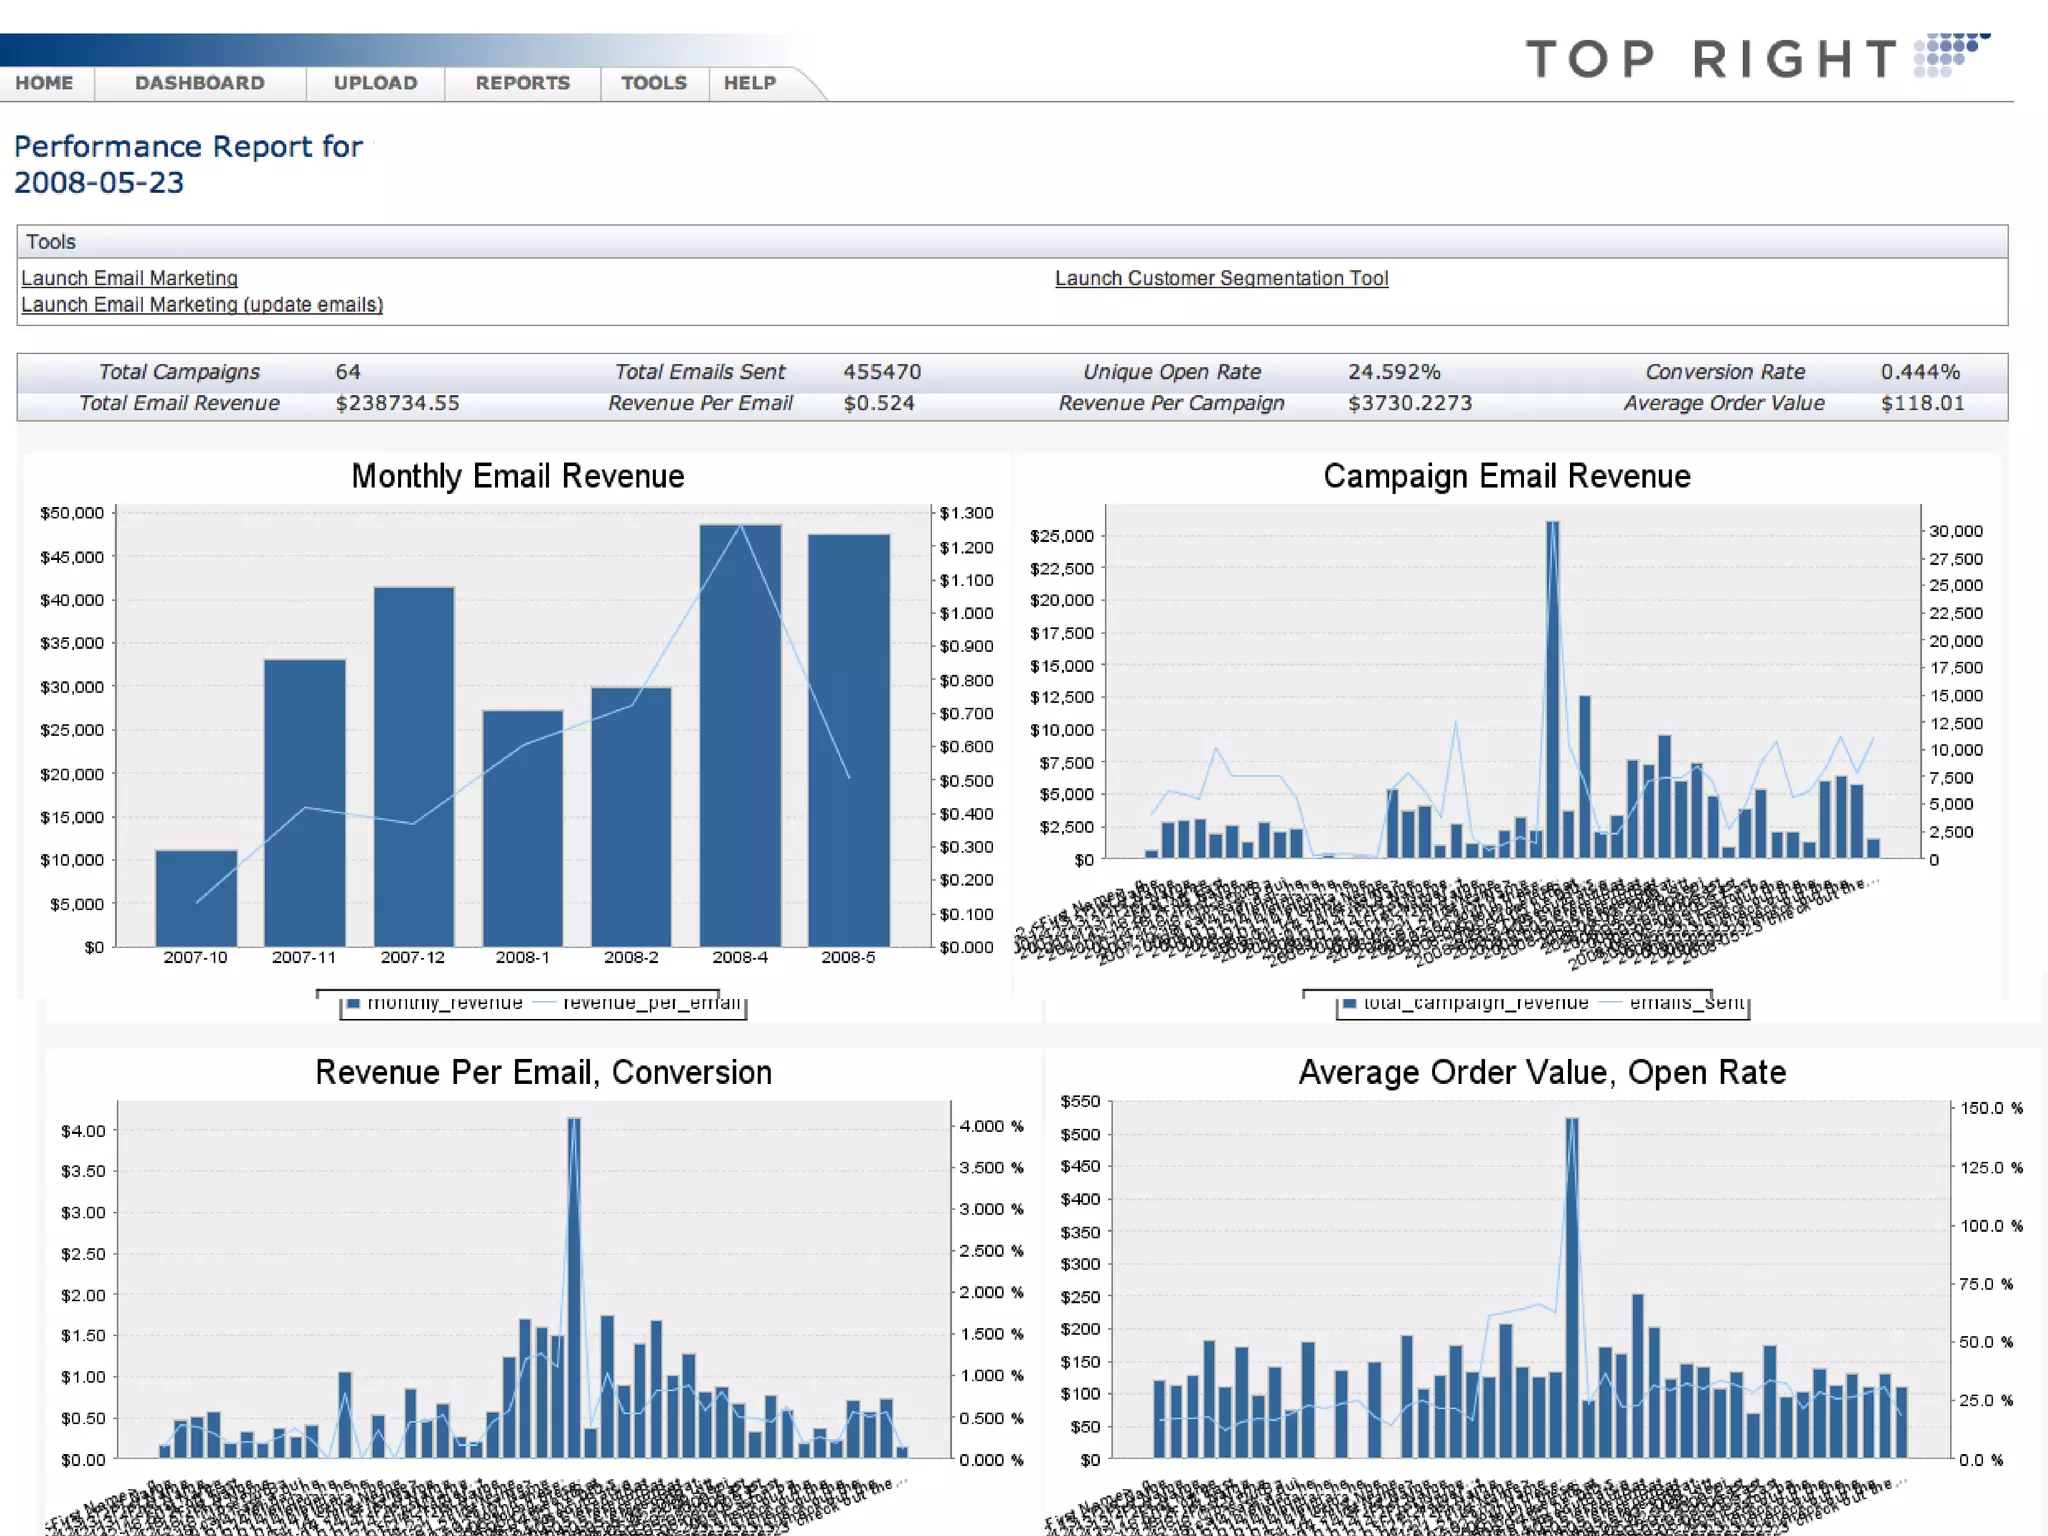Go to the UPLOAD tab

[375, 83]
